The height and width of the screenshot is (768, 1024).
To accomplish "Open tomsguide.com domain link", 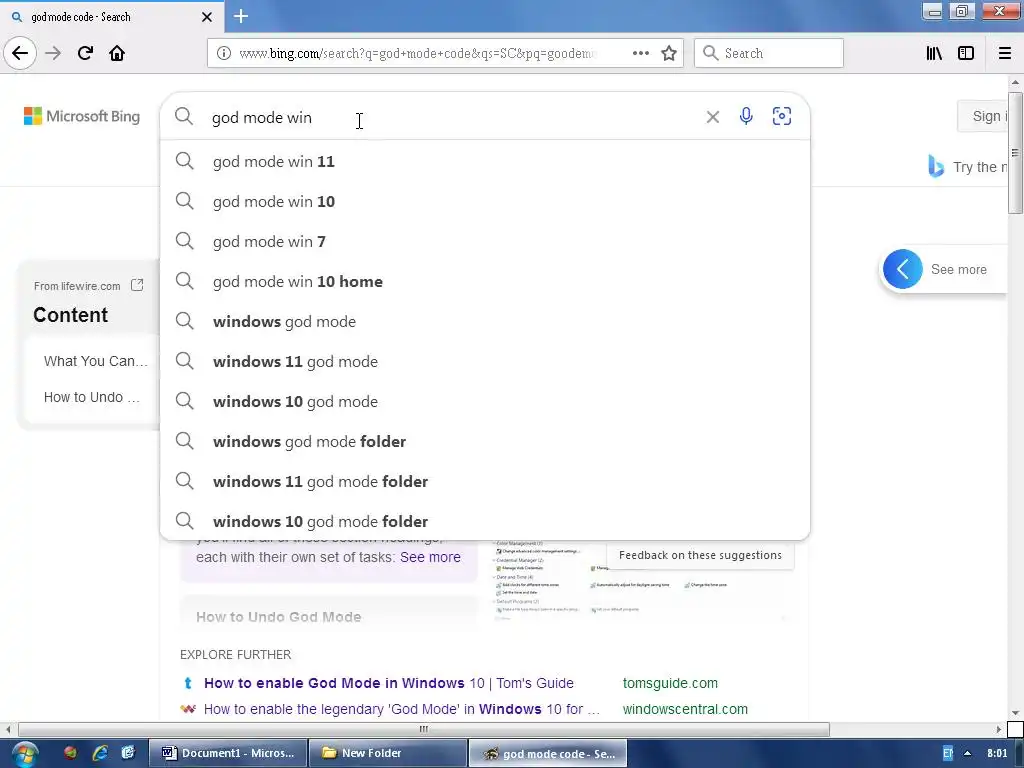I will (x=670, y=683).
